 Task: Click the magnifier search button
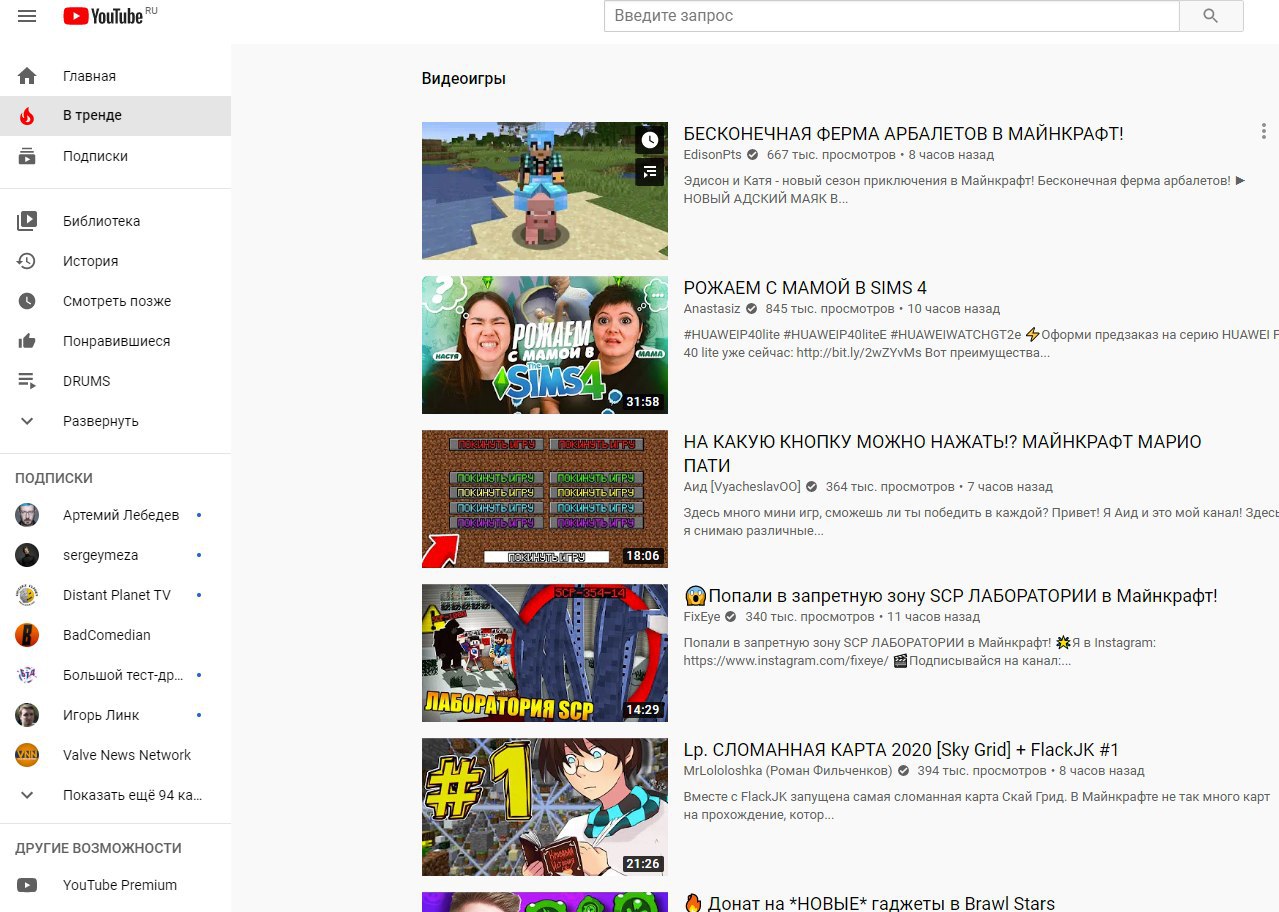pyautogui.click(x=1211, y=16)
